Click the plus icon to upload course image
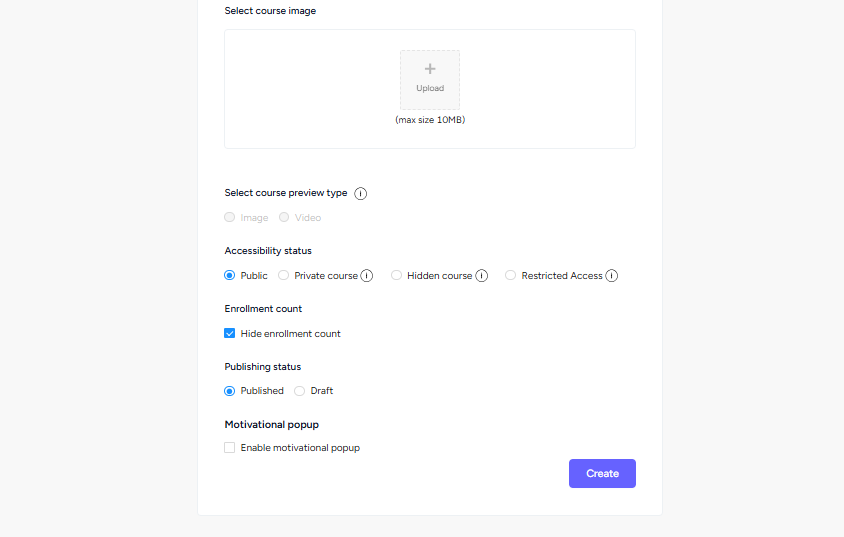 (430, 70)
